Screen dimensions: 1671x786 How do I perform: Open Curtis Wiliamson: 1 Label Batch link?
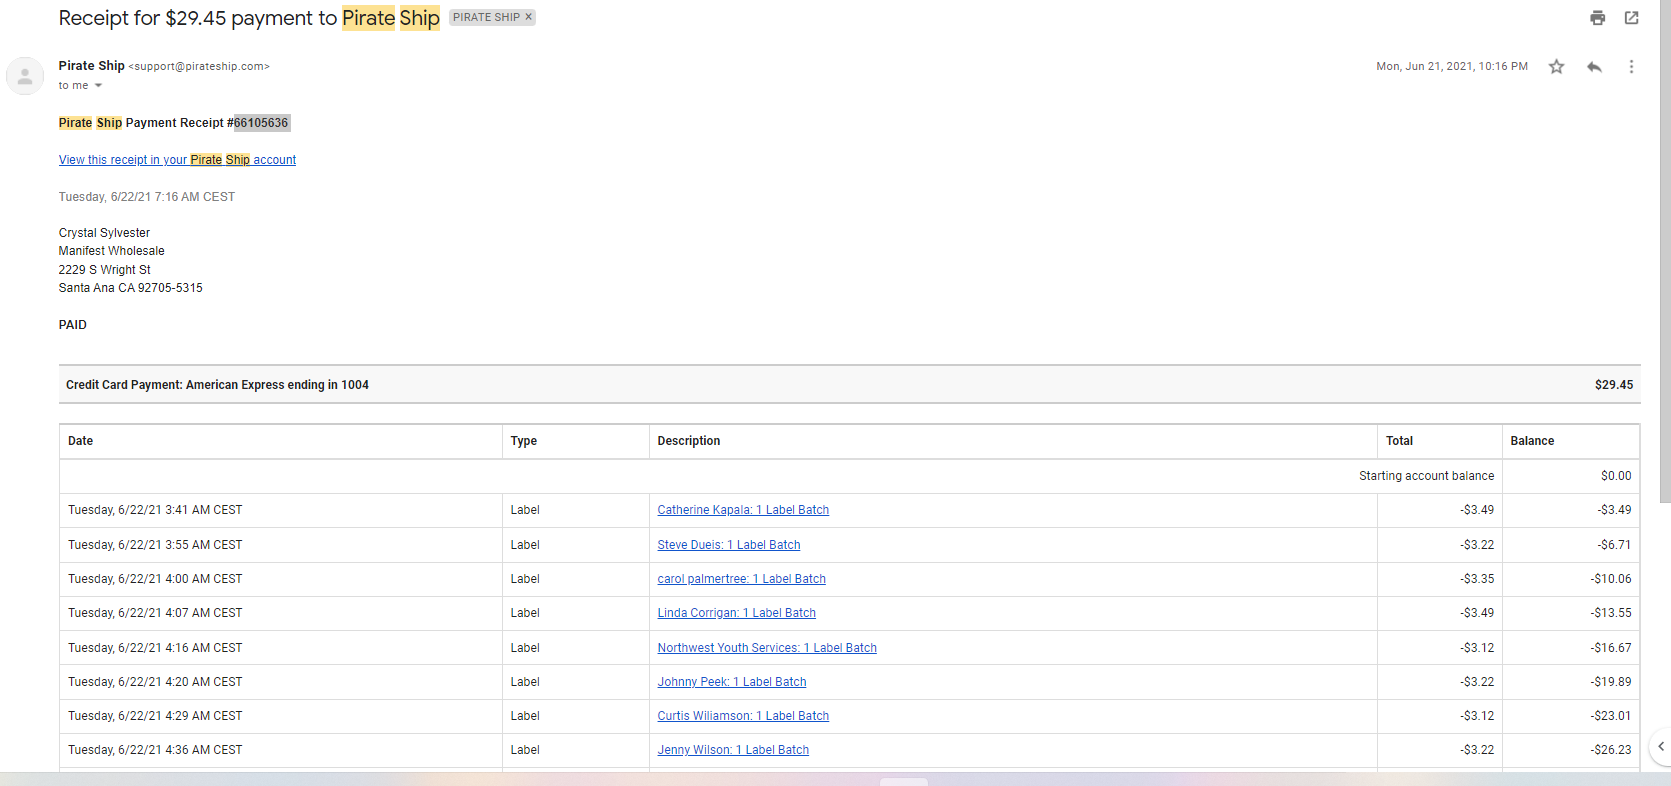[x=743, y=716]
